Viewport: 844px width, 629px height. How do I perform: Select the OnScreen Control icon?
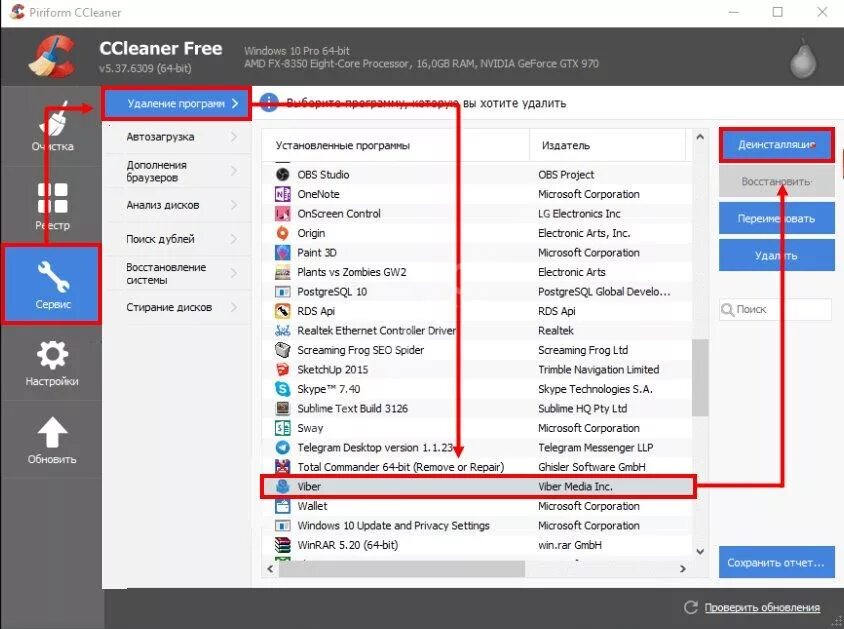click(283, 214)
